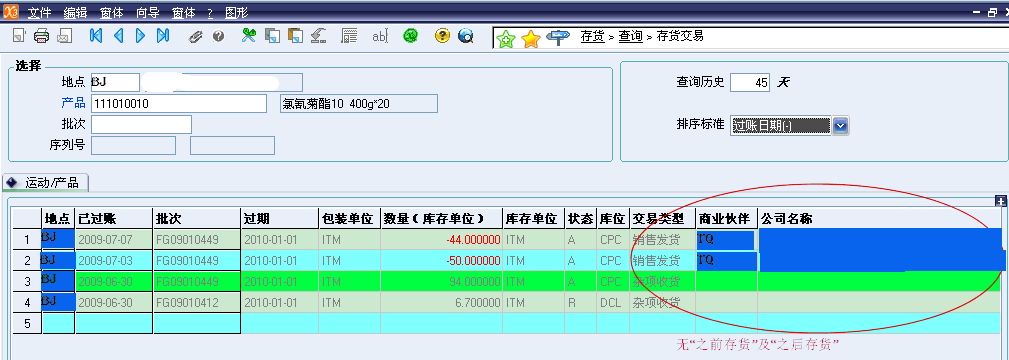Go to previous record arrow
This screenshot has width=1009, height=360.
[x=118, y=36]
